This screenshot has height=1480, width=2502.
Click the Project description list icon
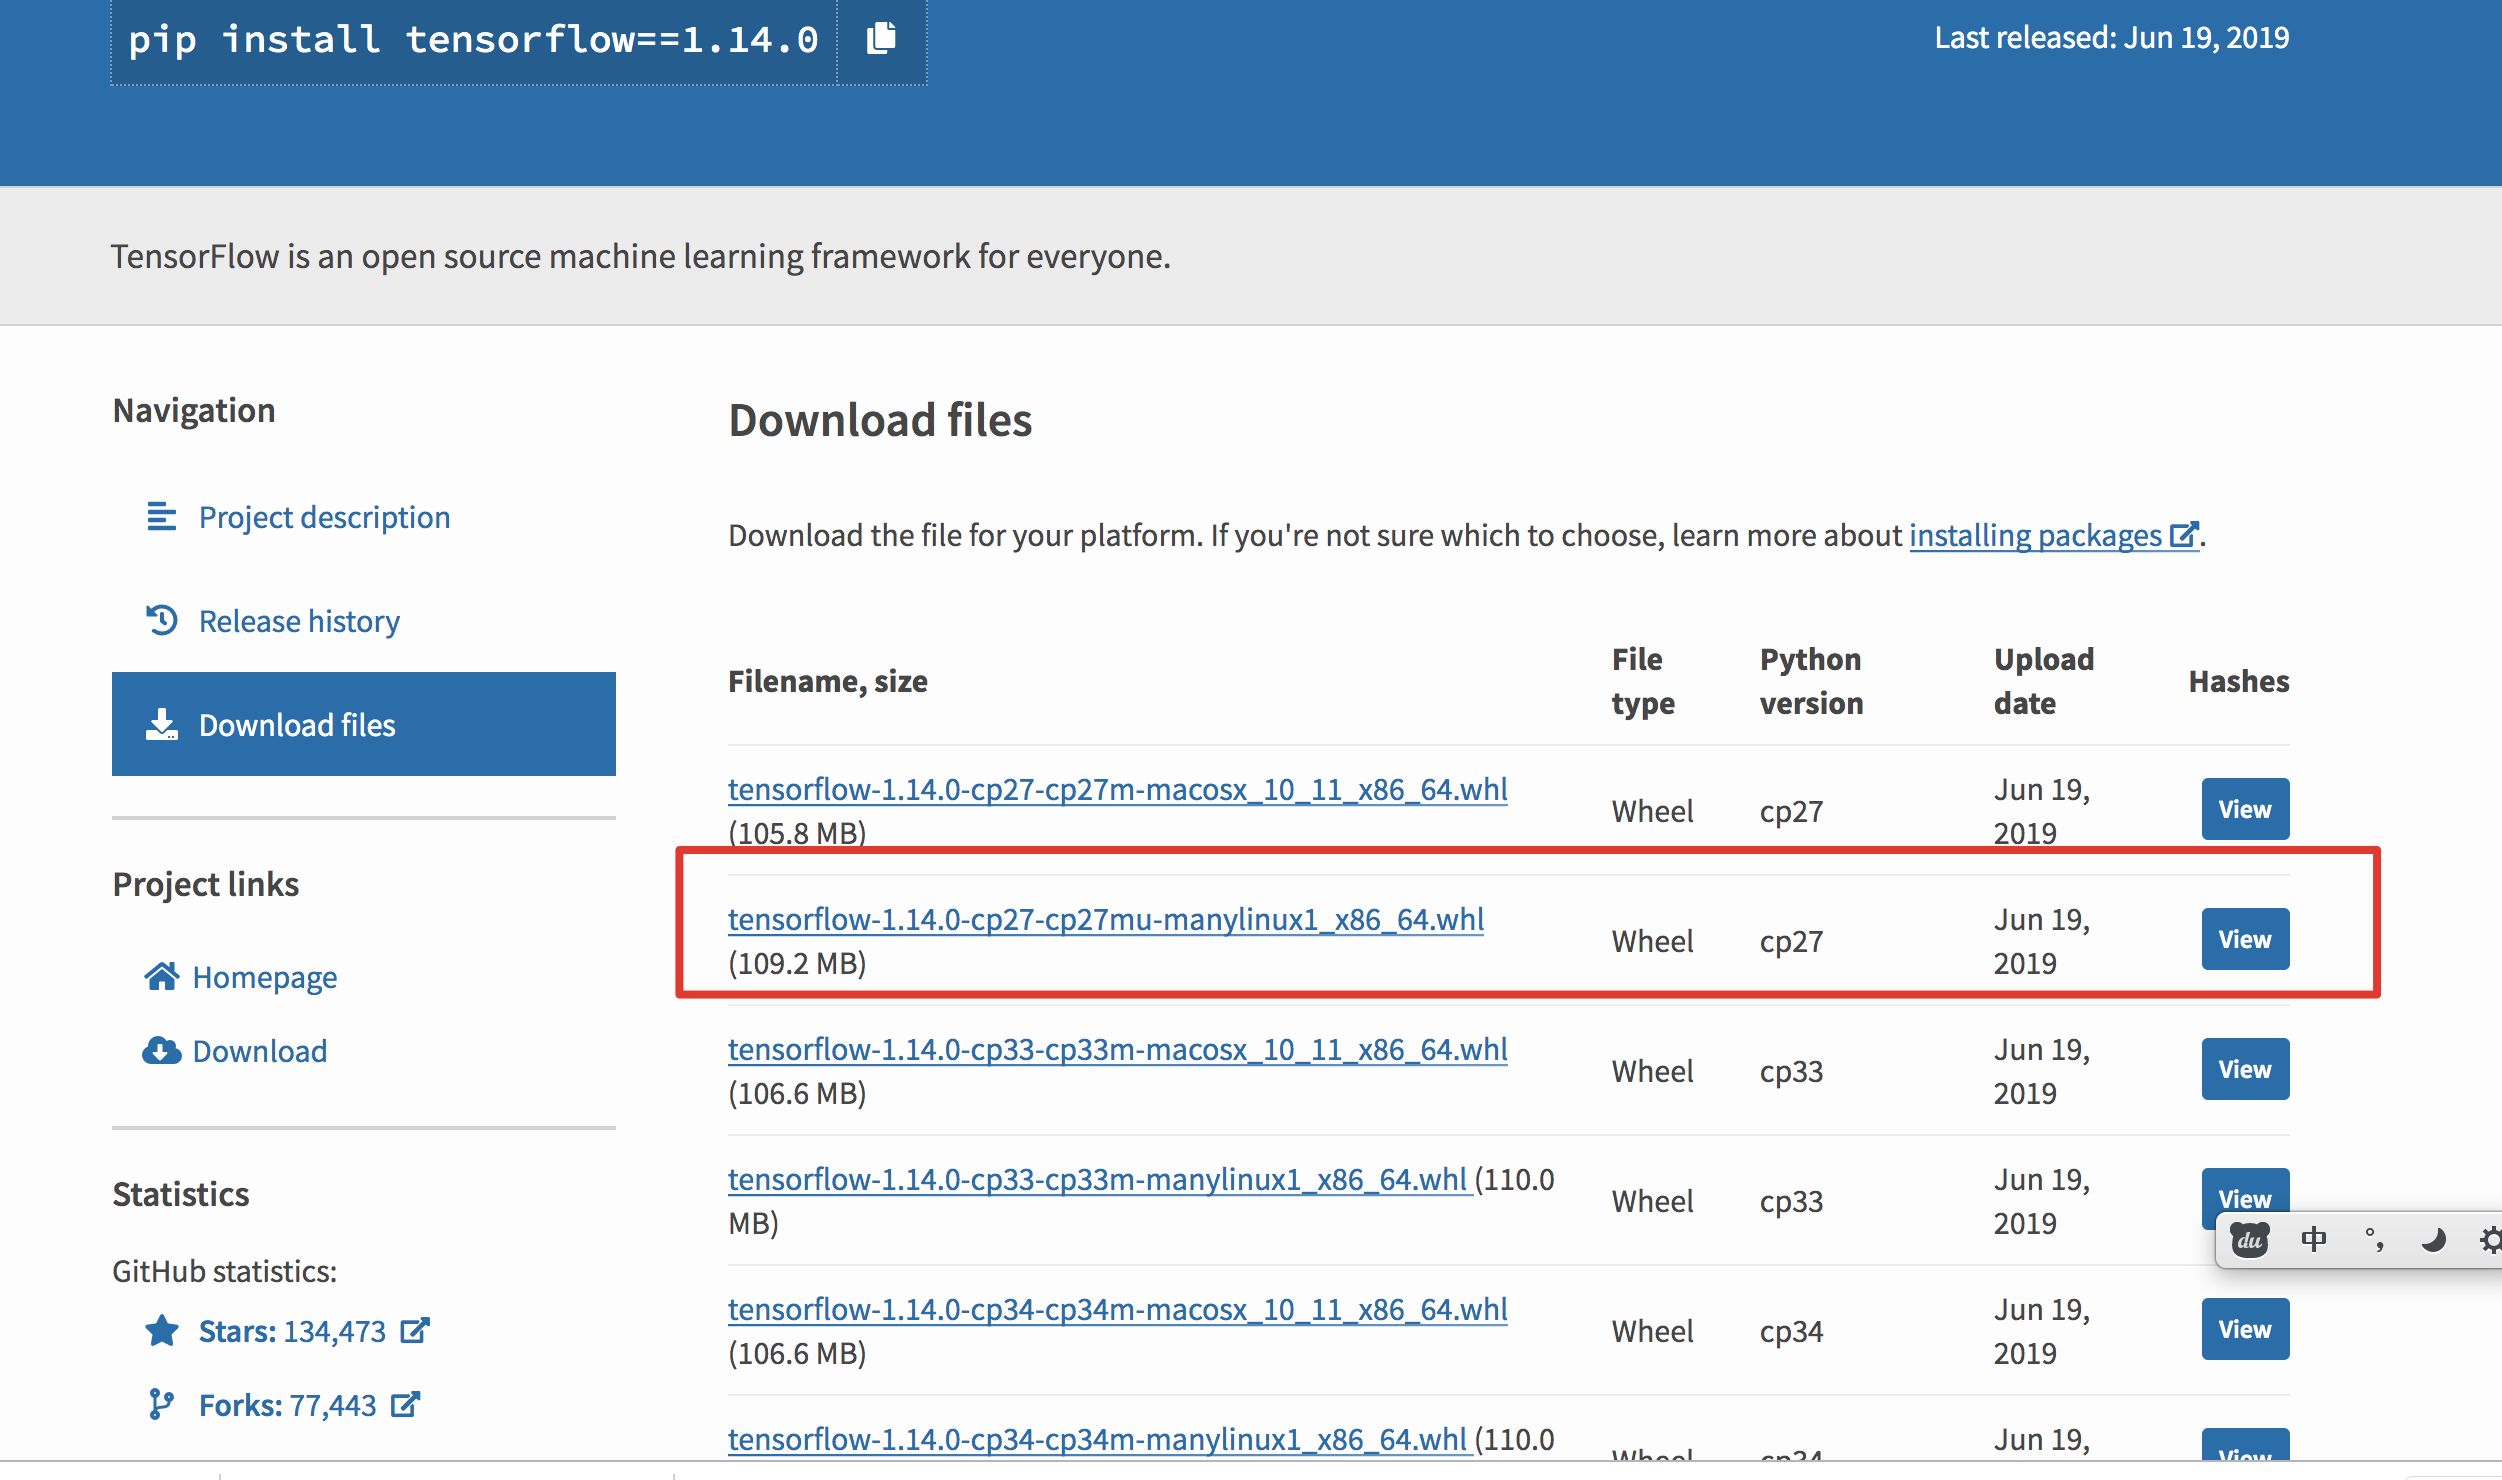161,517
